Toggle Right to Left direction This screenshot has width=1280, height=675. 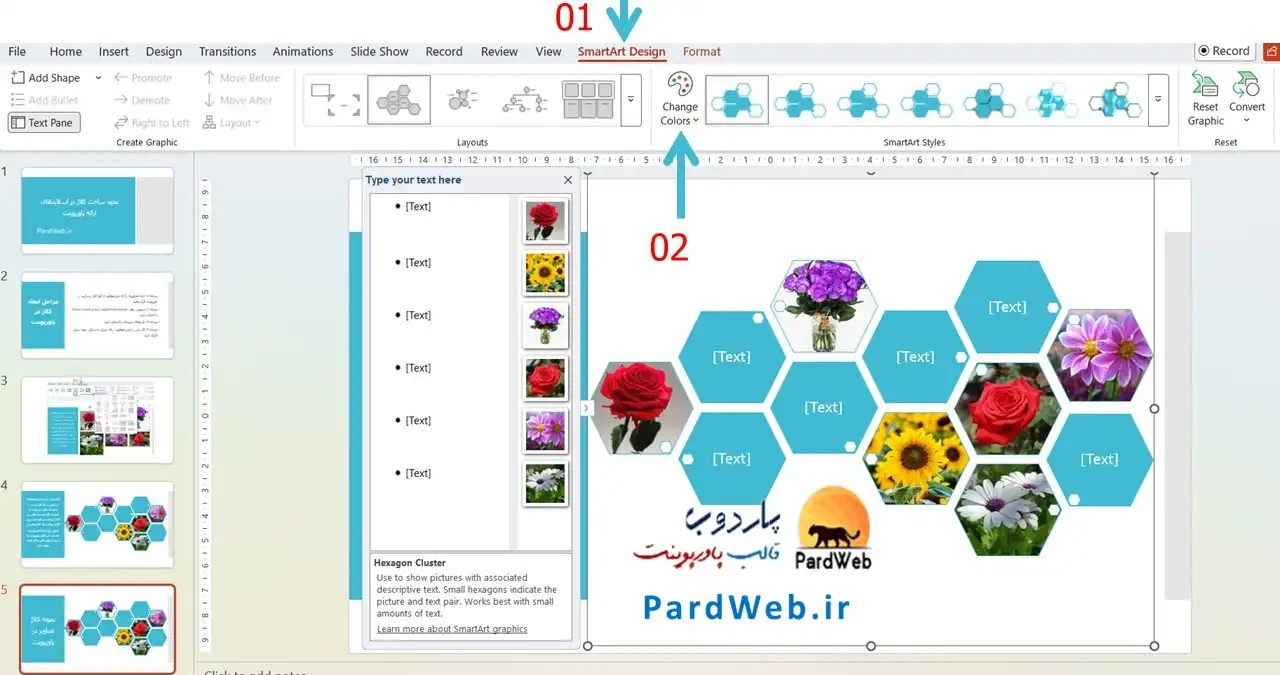point(151,122)
